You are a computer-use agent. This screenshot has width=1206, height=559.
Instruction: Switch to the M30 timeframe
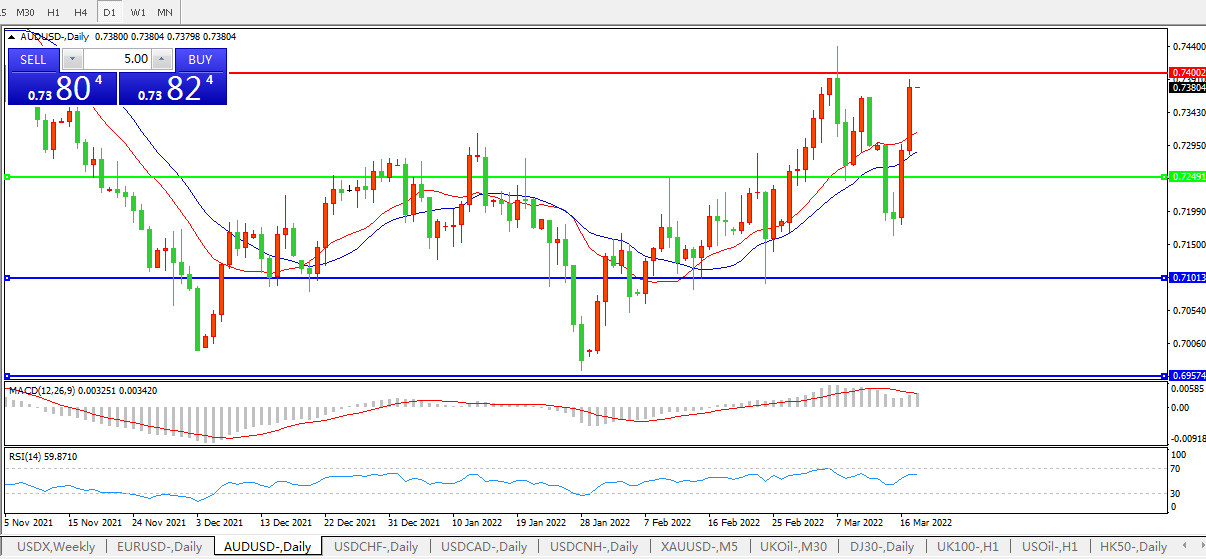pyautogui.click(x=26, y=12)
